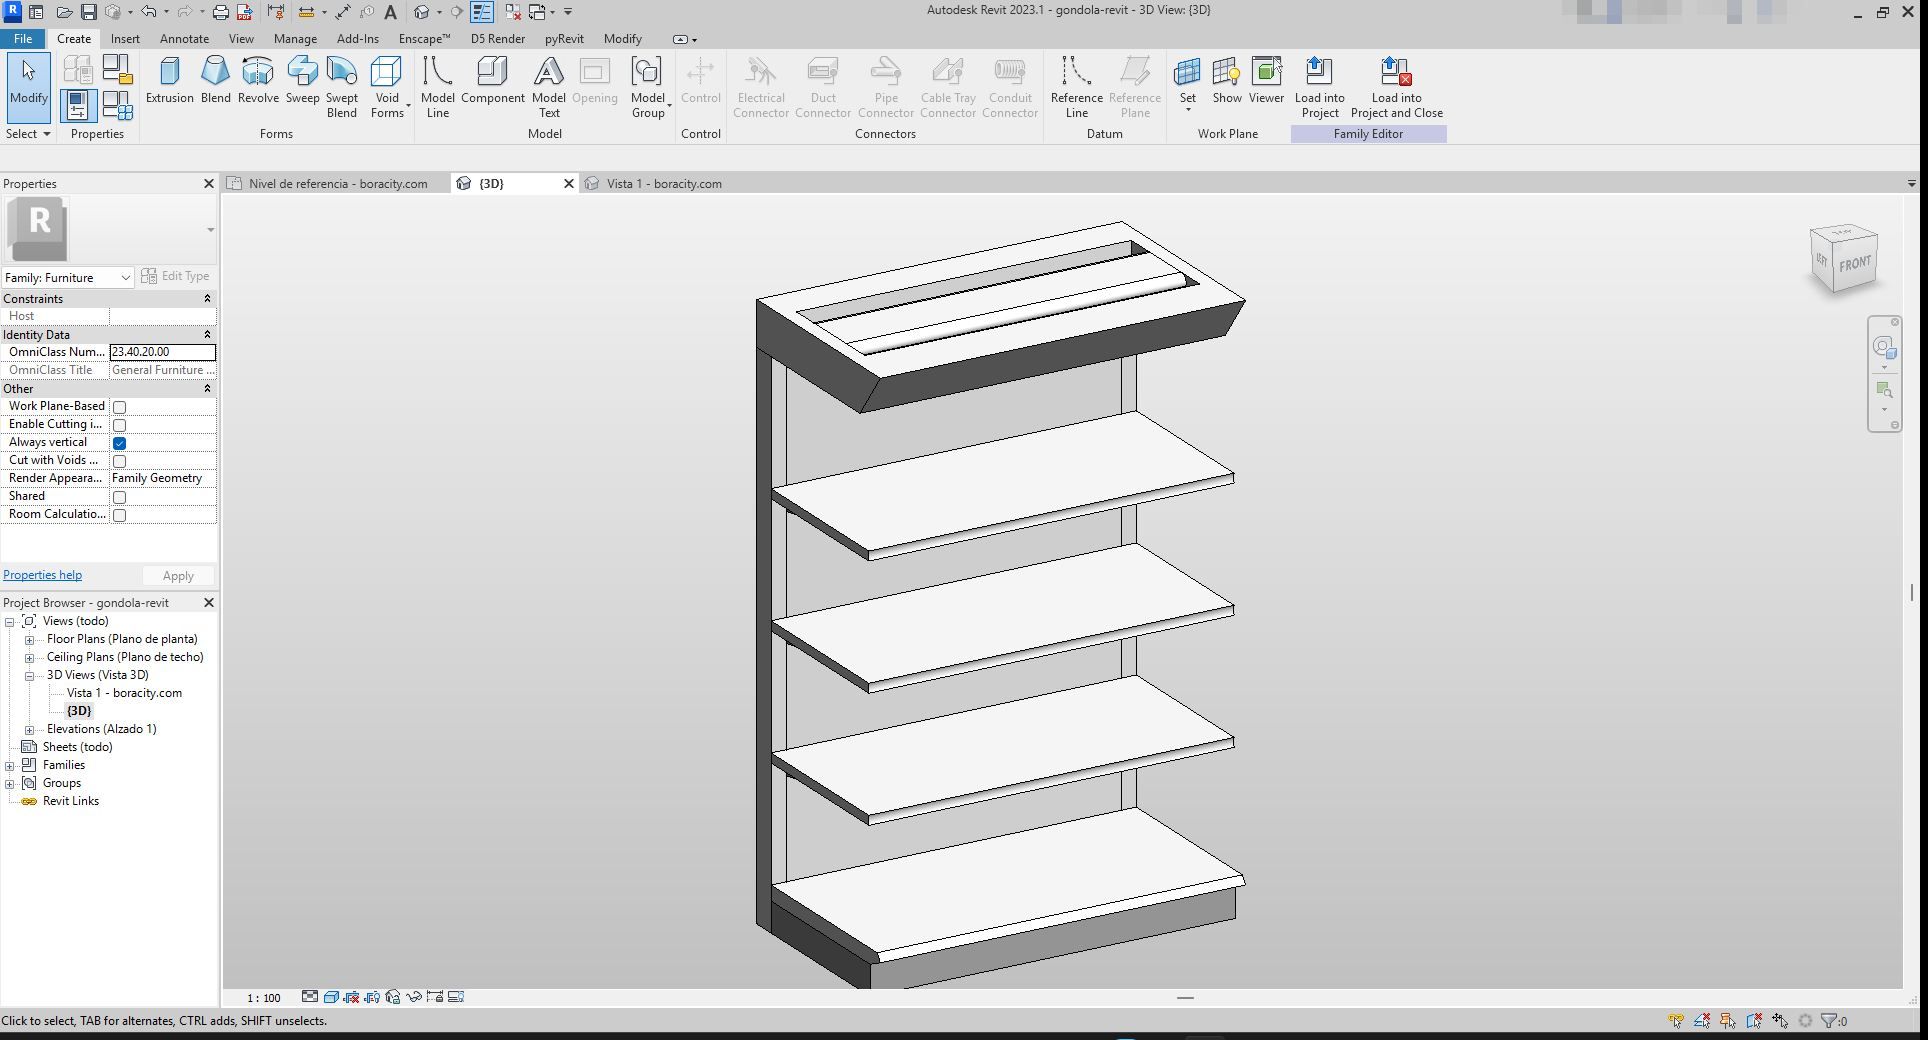Start a Model Line
The width and height of the screenshot is (1928, 1040).
point(437,87)
